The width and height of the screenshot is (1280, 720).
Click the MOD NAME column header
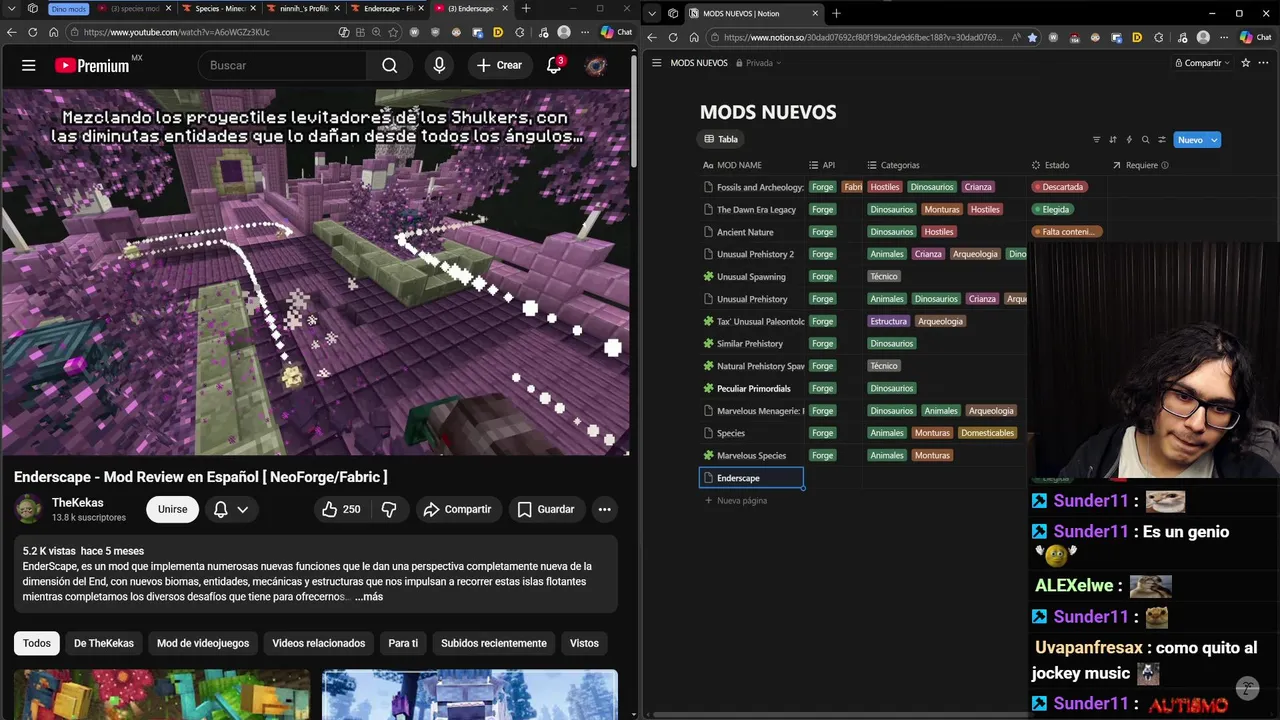[x=732, y=165]
